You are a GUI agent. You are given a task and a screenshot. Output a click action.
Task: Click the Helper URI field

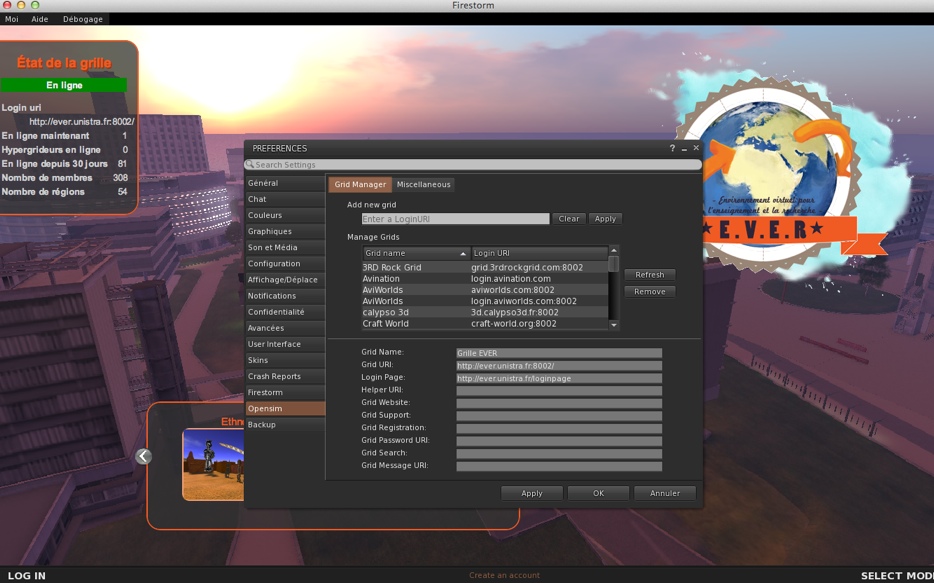[x=559, y=391]
